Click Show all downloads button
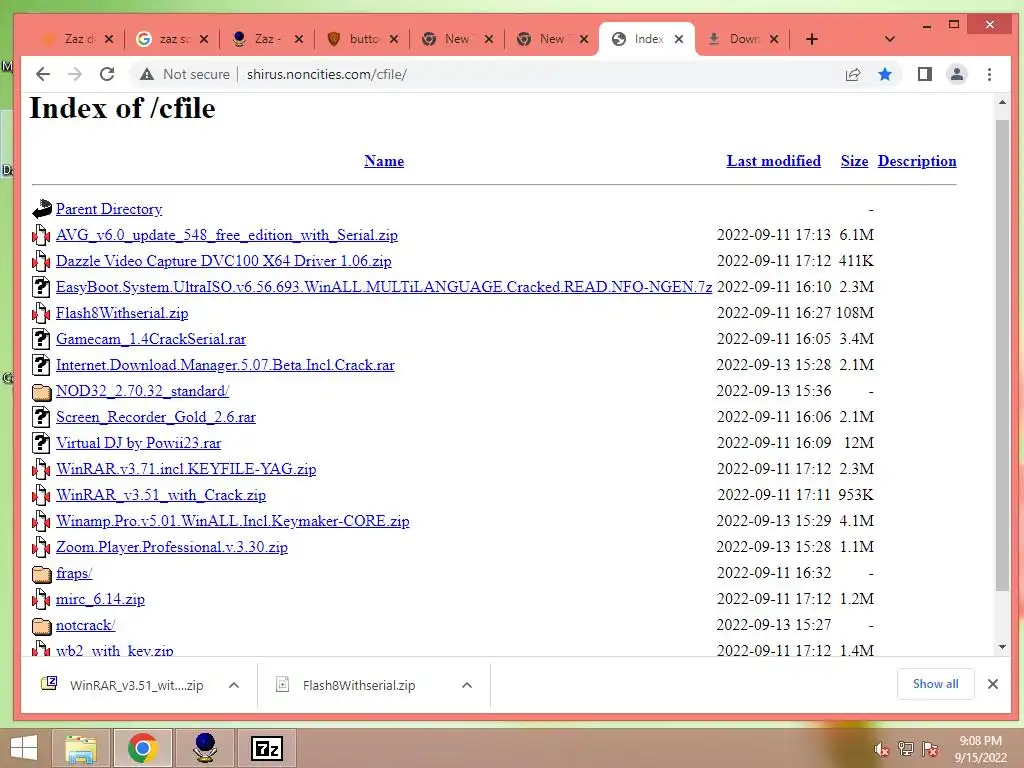The image size is (1024, 768). click(x=935, y=684)
